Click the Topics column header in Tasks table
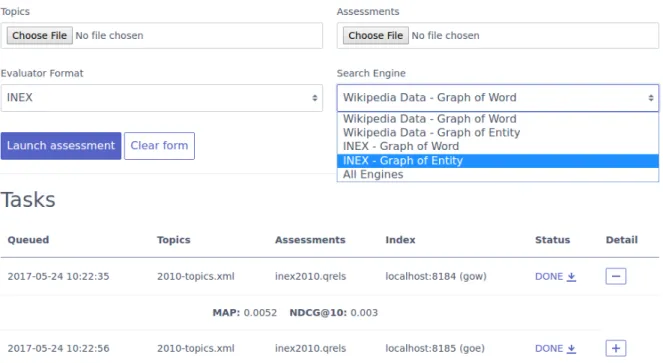The image size is (663, 363). (174, 240)
